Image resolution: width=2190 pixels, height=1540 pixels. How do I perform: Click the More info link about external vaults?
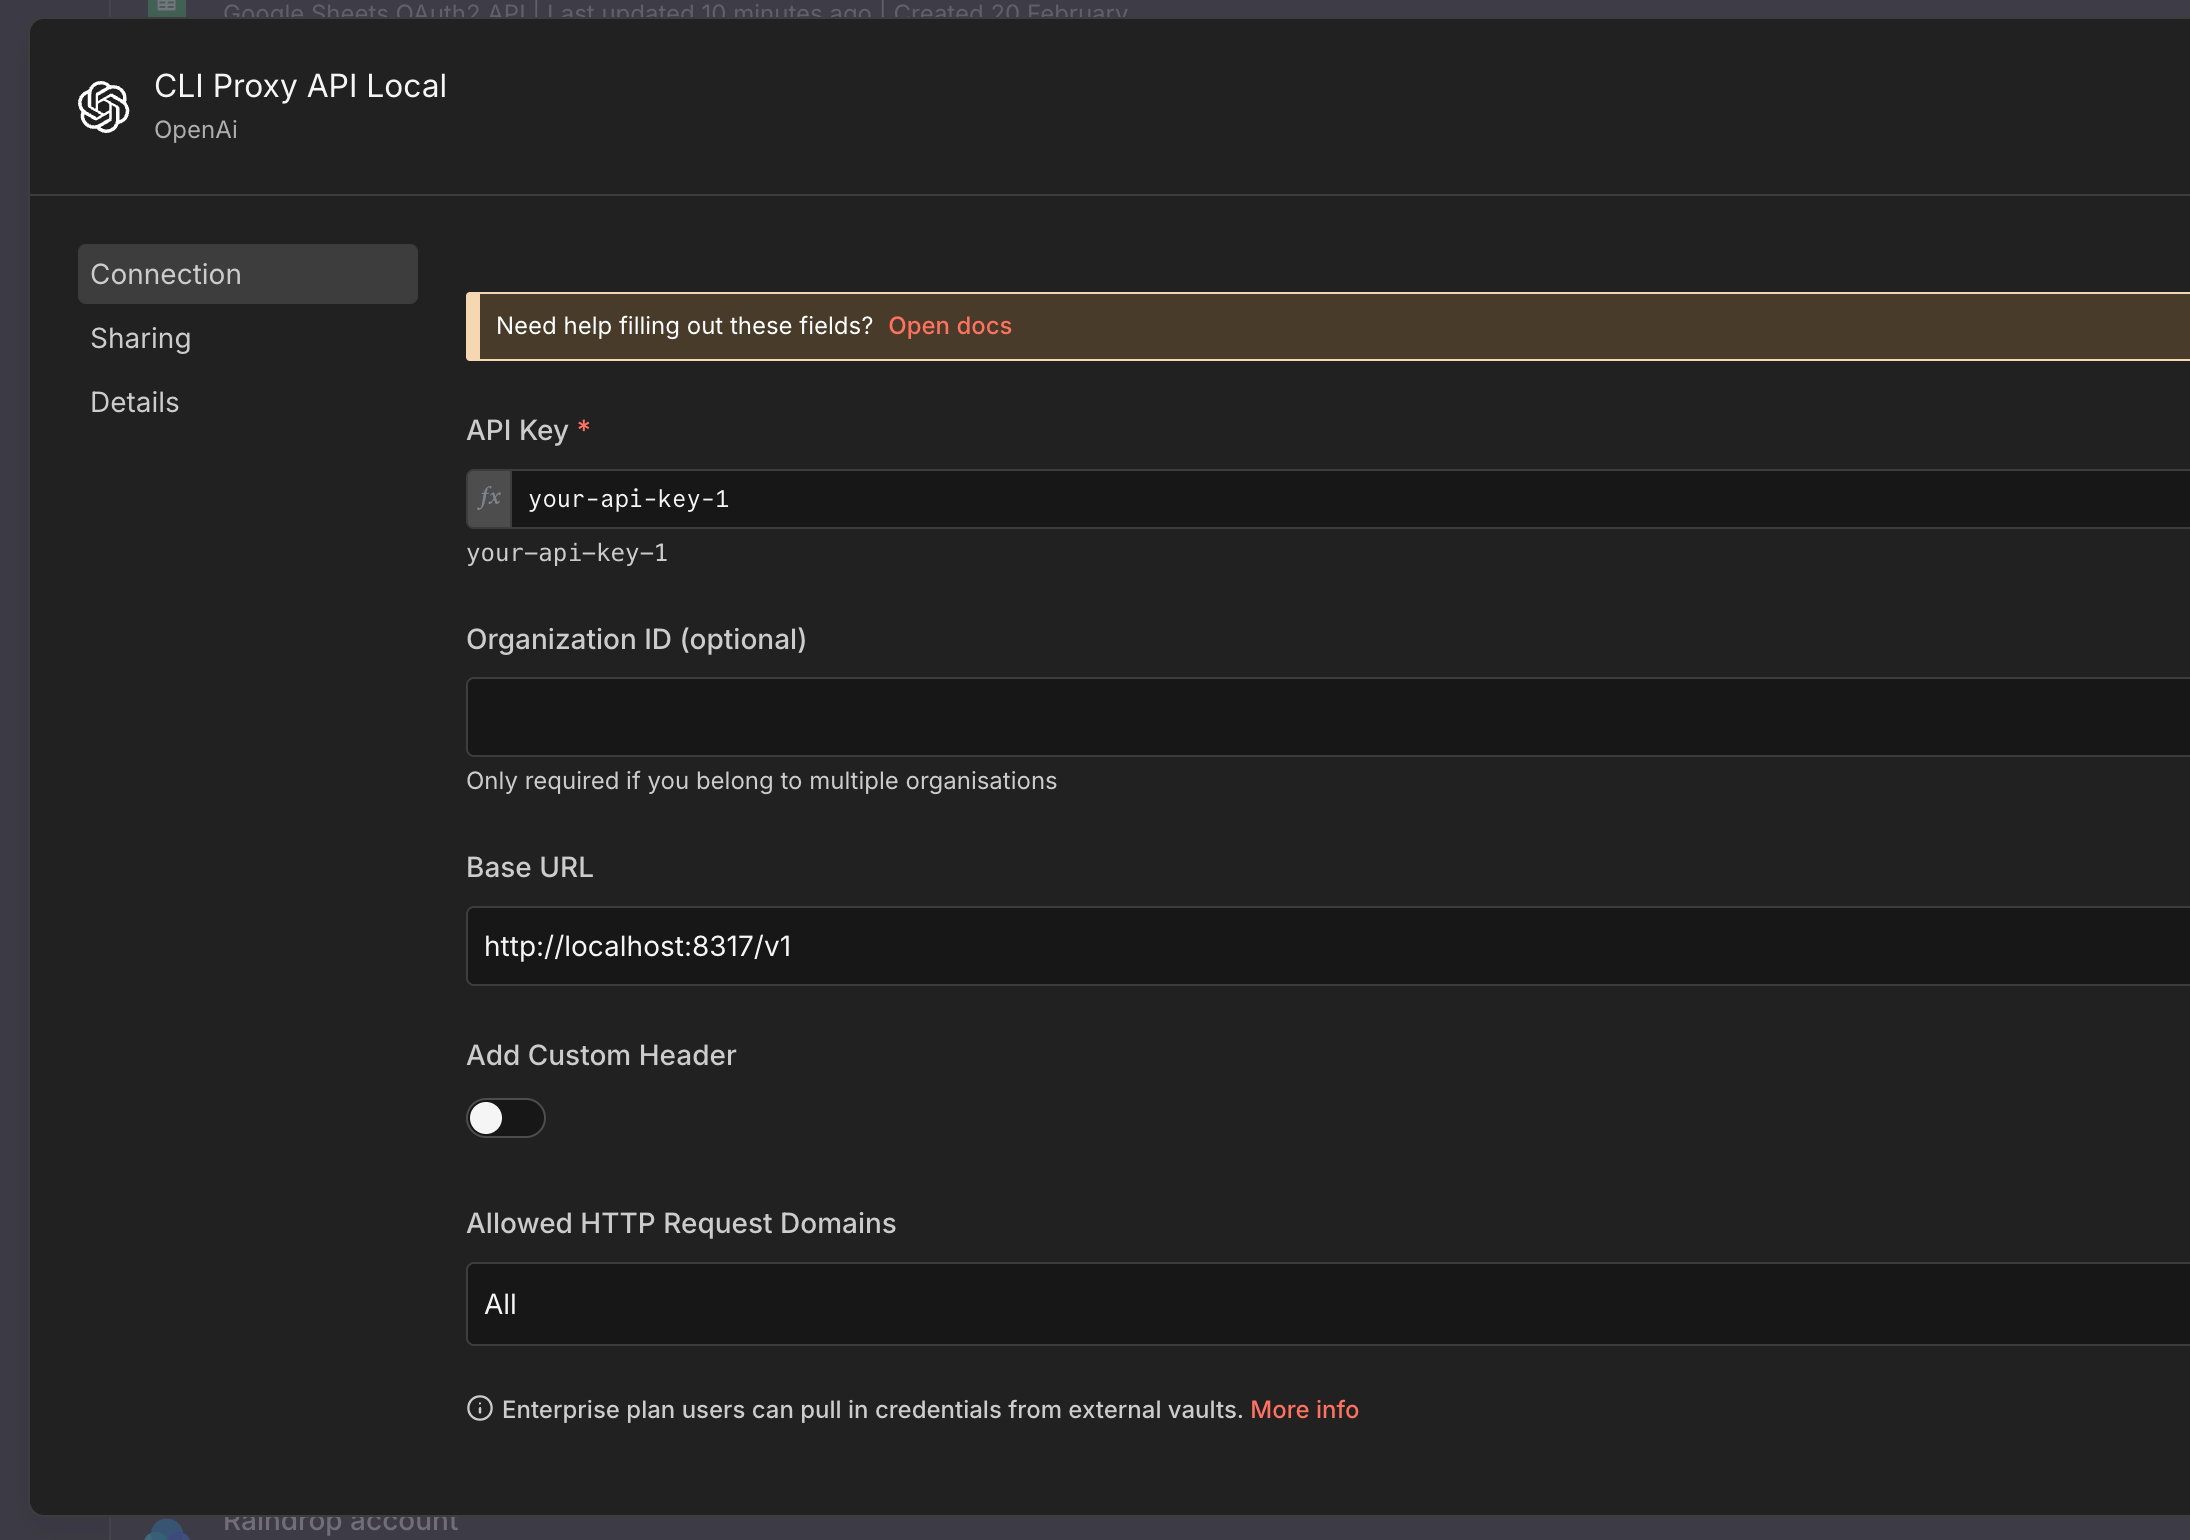click(x=1304, y=1409)
